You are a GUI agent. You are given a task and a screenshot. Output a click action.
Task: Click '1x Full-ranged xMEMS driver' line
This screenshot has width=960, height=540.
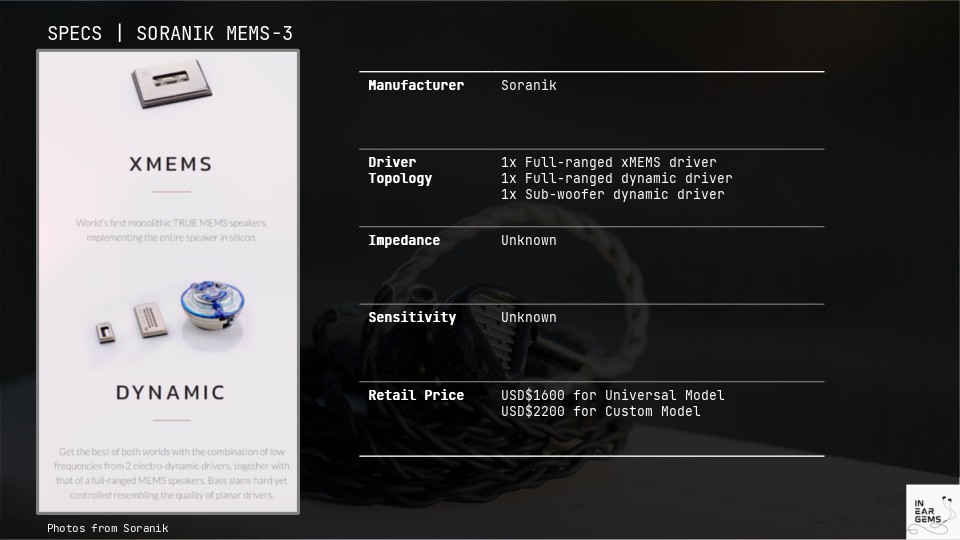tap(608, 162)
